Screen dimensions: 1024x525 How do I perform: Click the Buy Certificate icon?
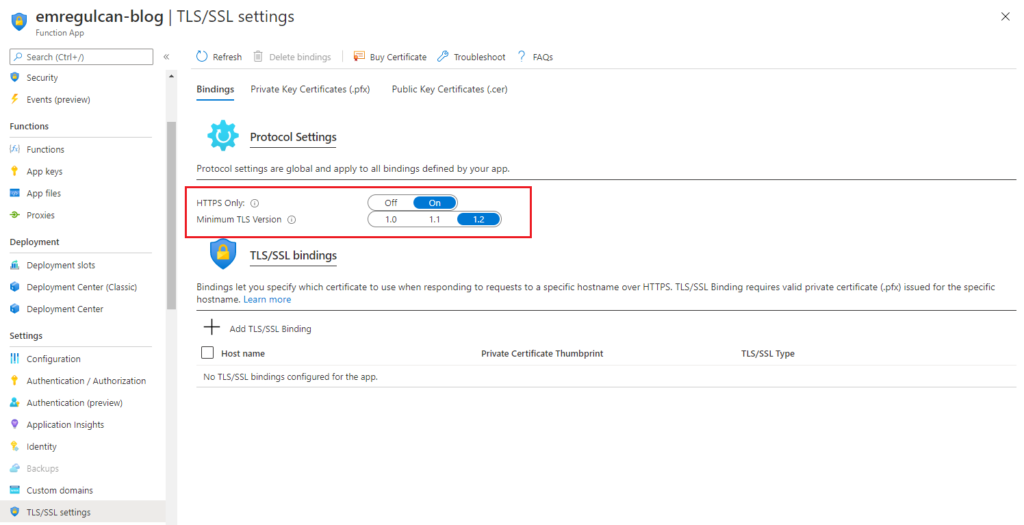(x=359, y=57)
